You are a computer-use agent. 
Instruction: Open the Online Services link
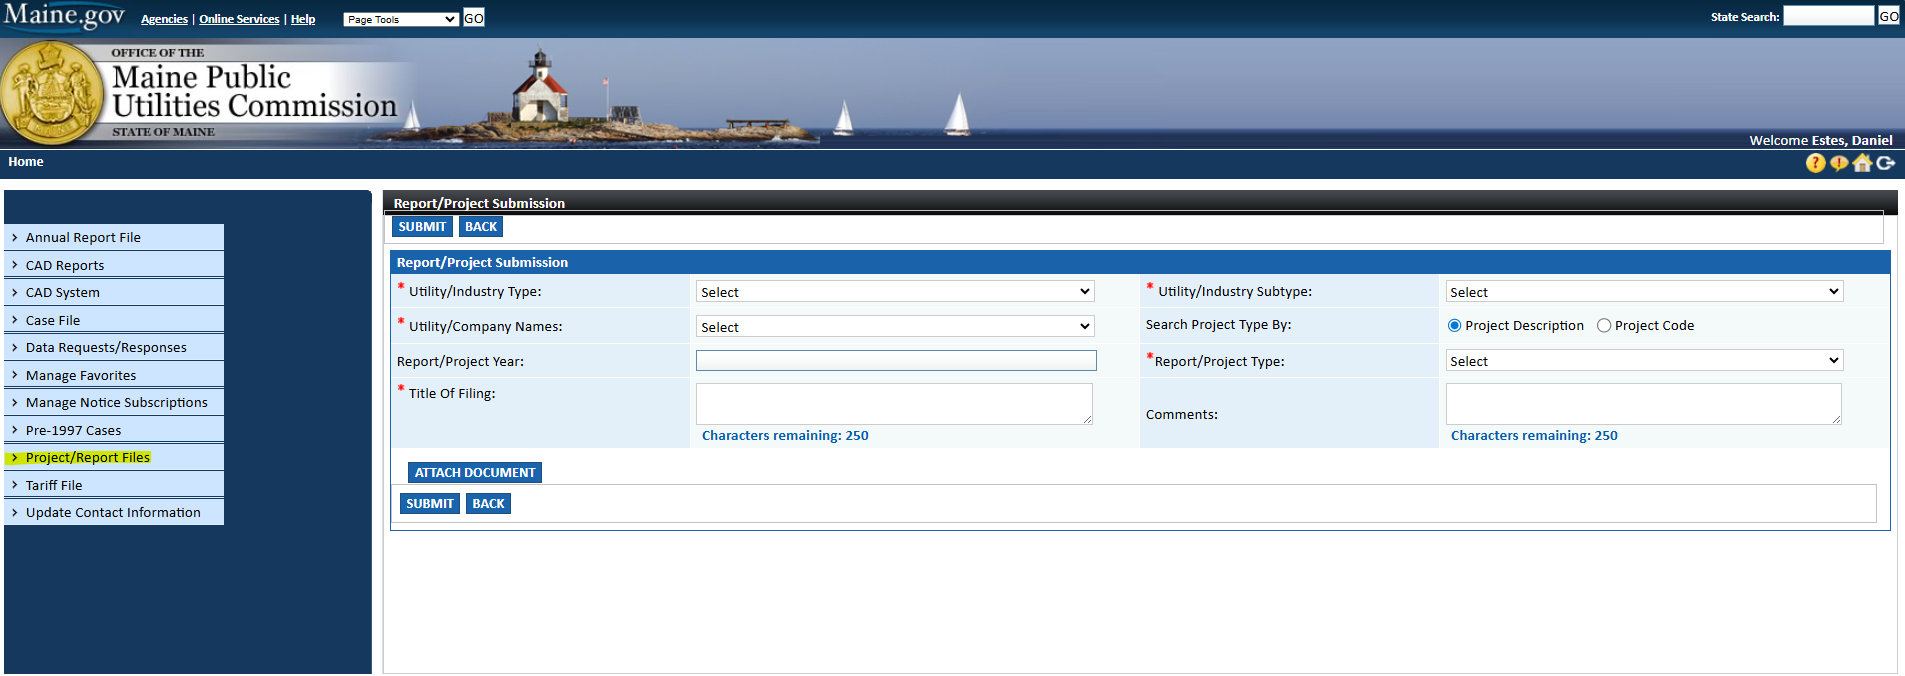coord(239,19)
